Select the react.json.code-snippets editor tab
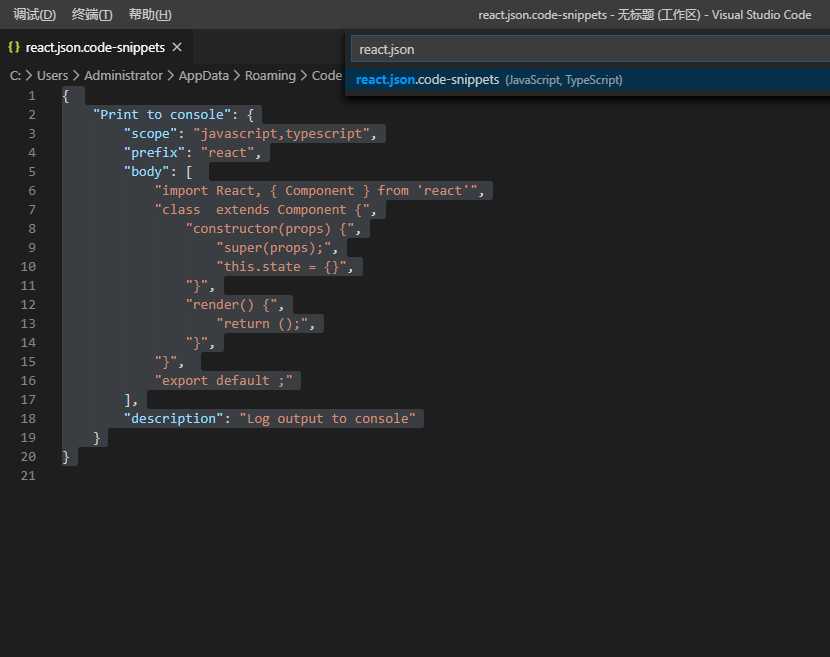Screen dimensions: 830x657 coord(95,48)
